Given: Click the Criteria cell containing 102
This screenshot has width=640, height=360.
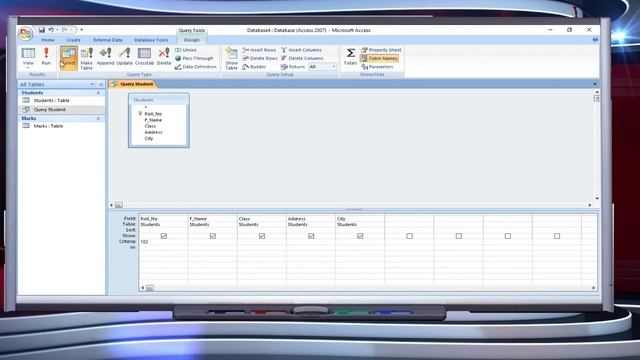Looking at the screenshot, I should click(163, 242).
